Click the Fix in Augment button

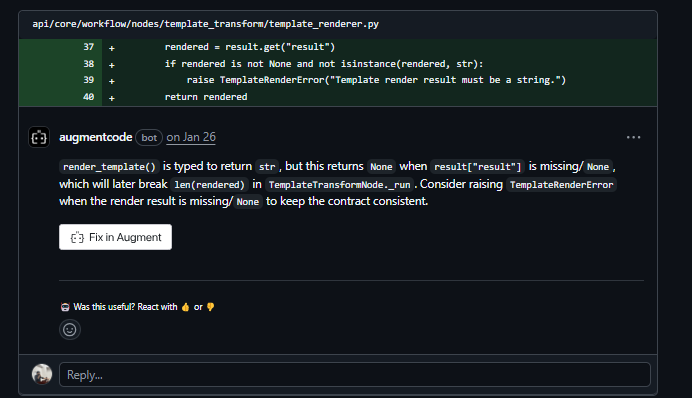pyautogui.click(x=115, y=237)
